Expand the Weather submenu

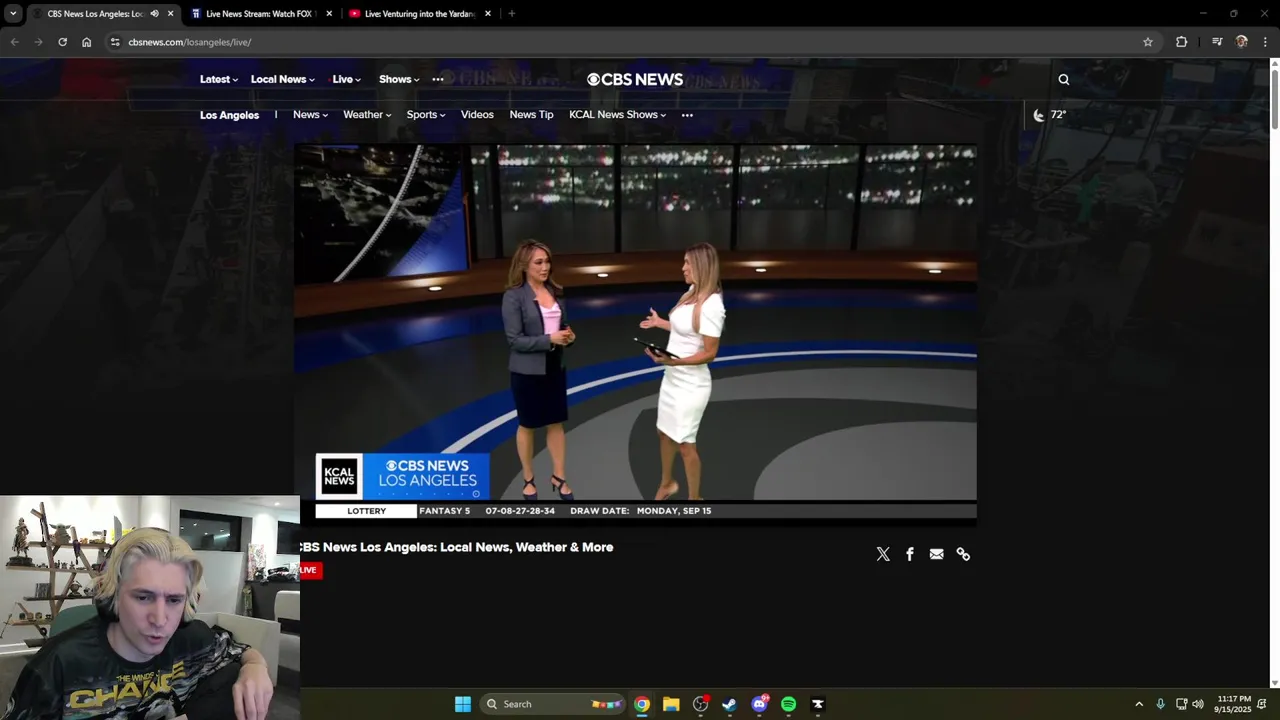(367, 115)
